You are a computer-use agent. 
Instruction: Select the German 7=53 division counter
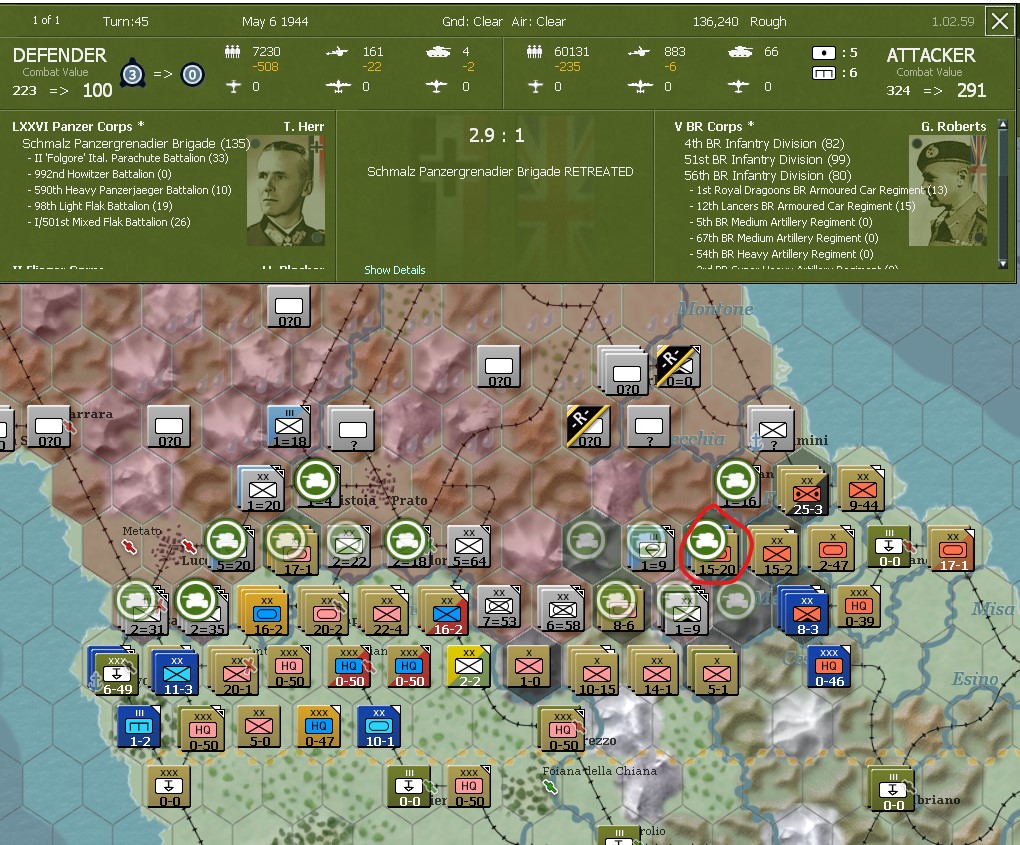(x=498, y=607)
